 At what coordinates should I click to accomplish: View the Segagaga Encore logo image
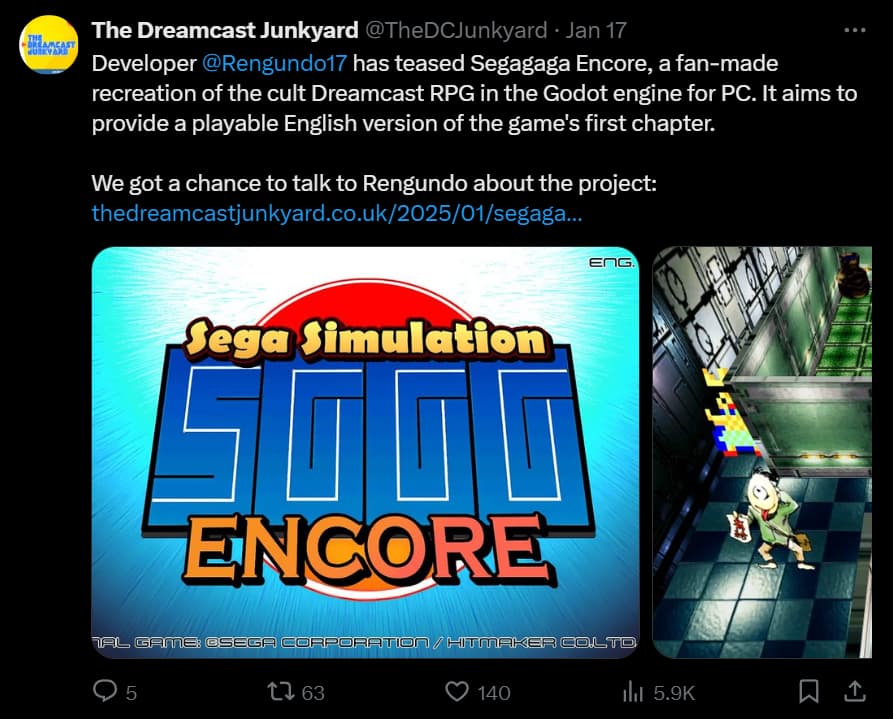pyautogui.click(x=365, y=452)
